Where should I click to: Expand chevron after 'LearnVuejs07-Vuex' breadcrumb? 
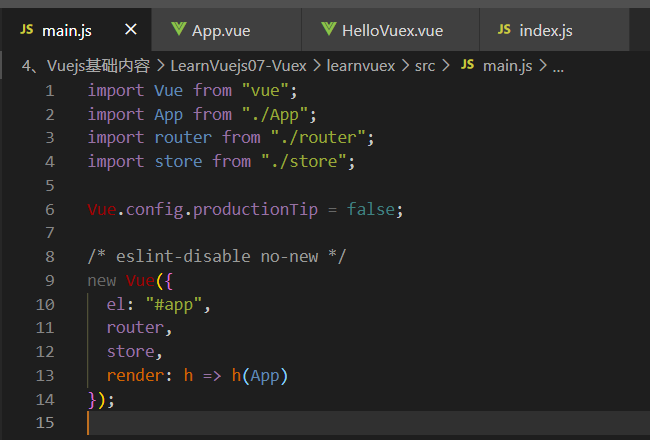(x=317, y=66)
